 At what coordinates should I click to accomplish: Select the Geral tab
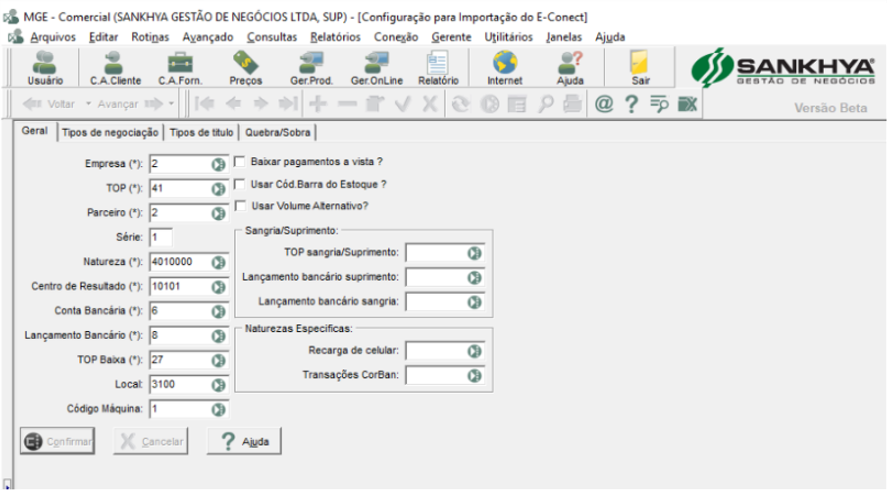point(35,131)
